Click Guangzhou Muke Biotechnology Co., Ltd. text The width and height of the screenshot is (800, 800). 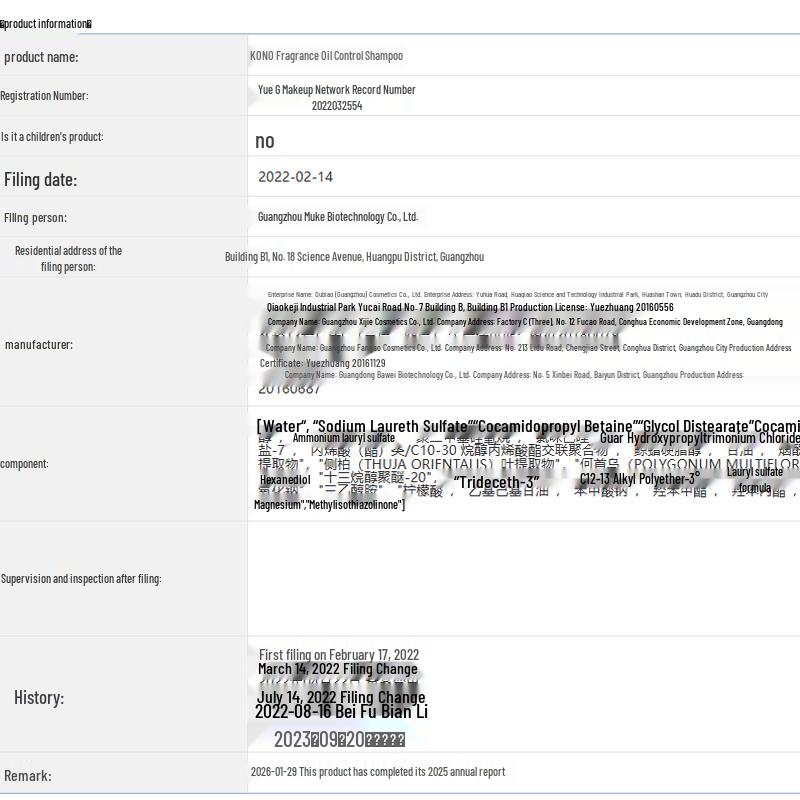pyautogui.click(x=338, y=217)
